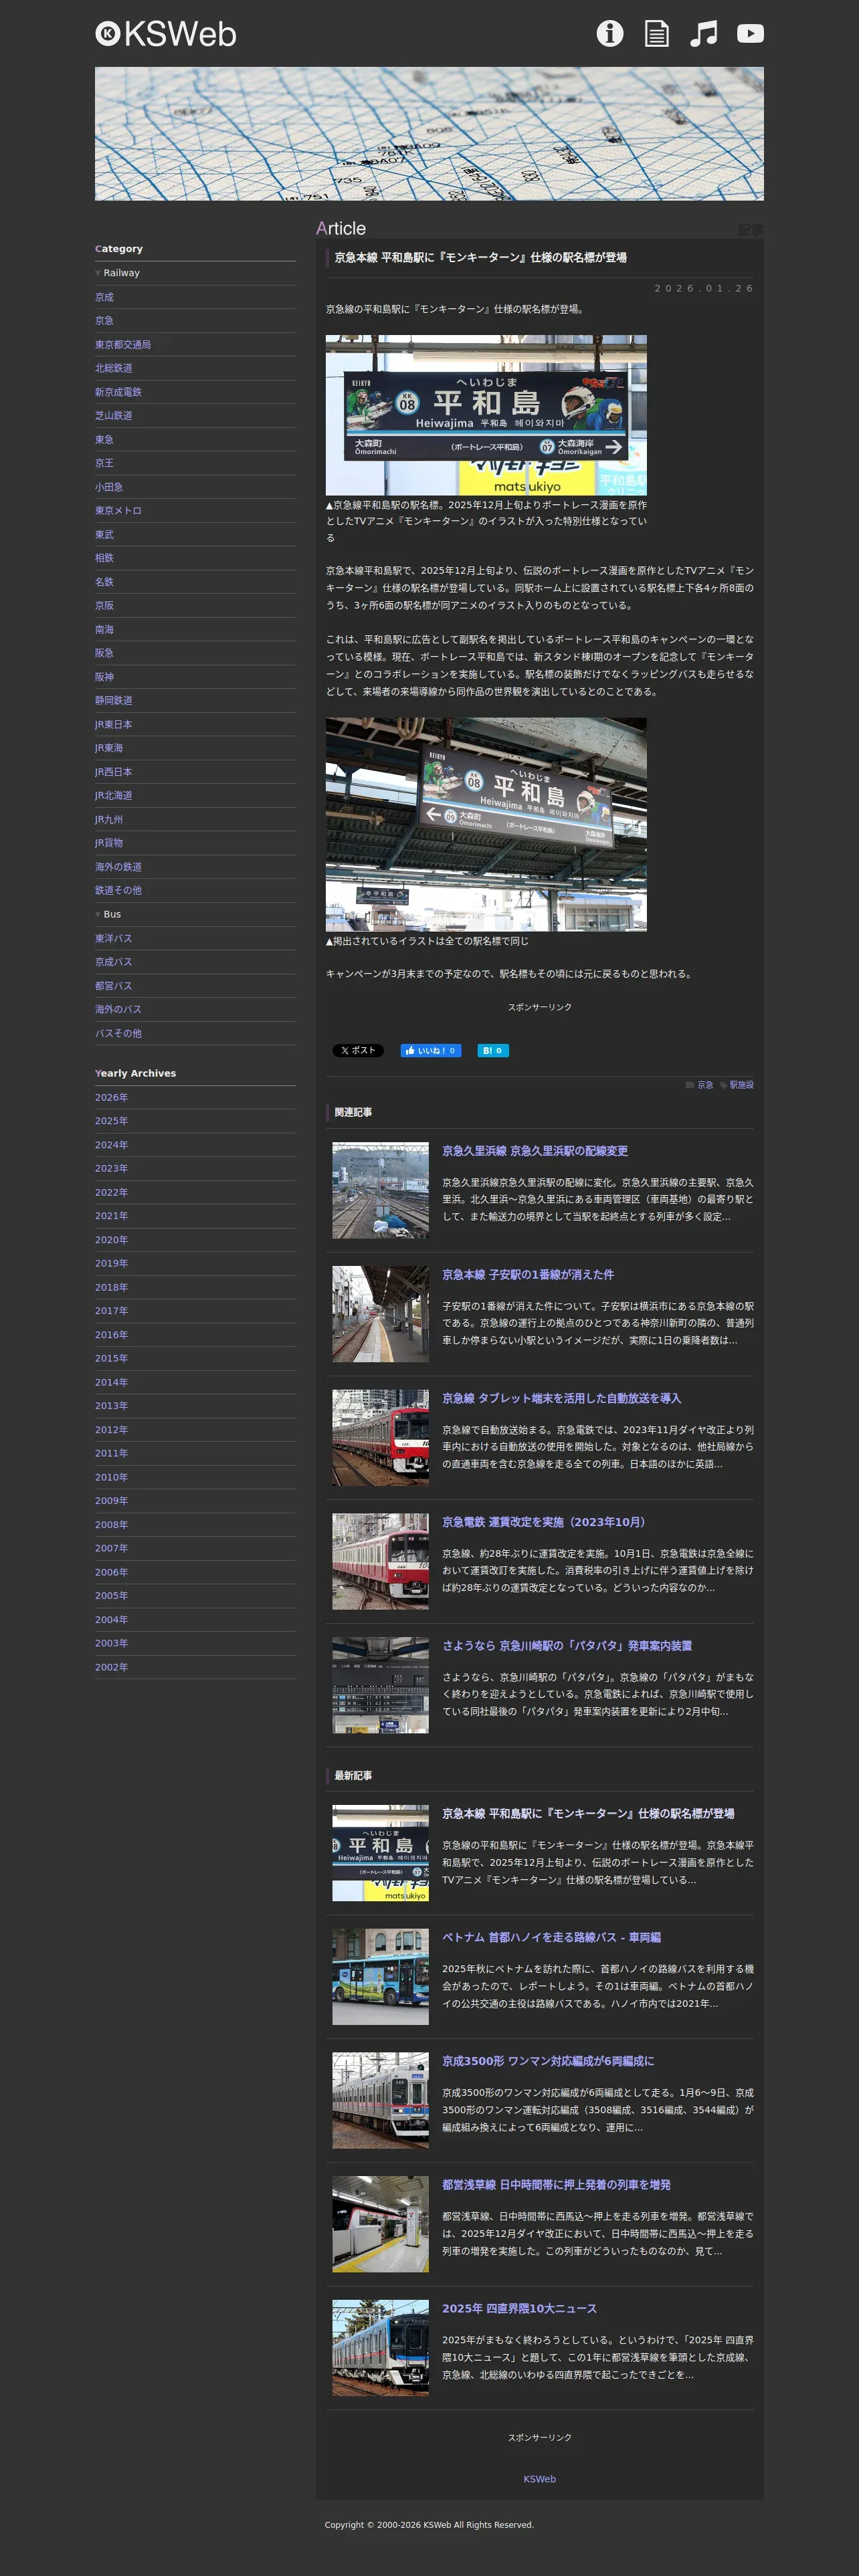Collapse the Bus category section
The height and width of the screenshot is (2576, 859).
[x=108, y=914]
